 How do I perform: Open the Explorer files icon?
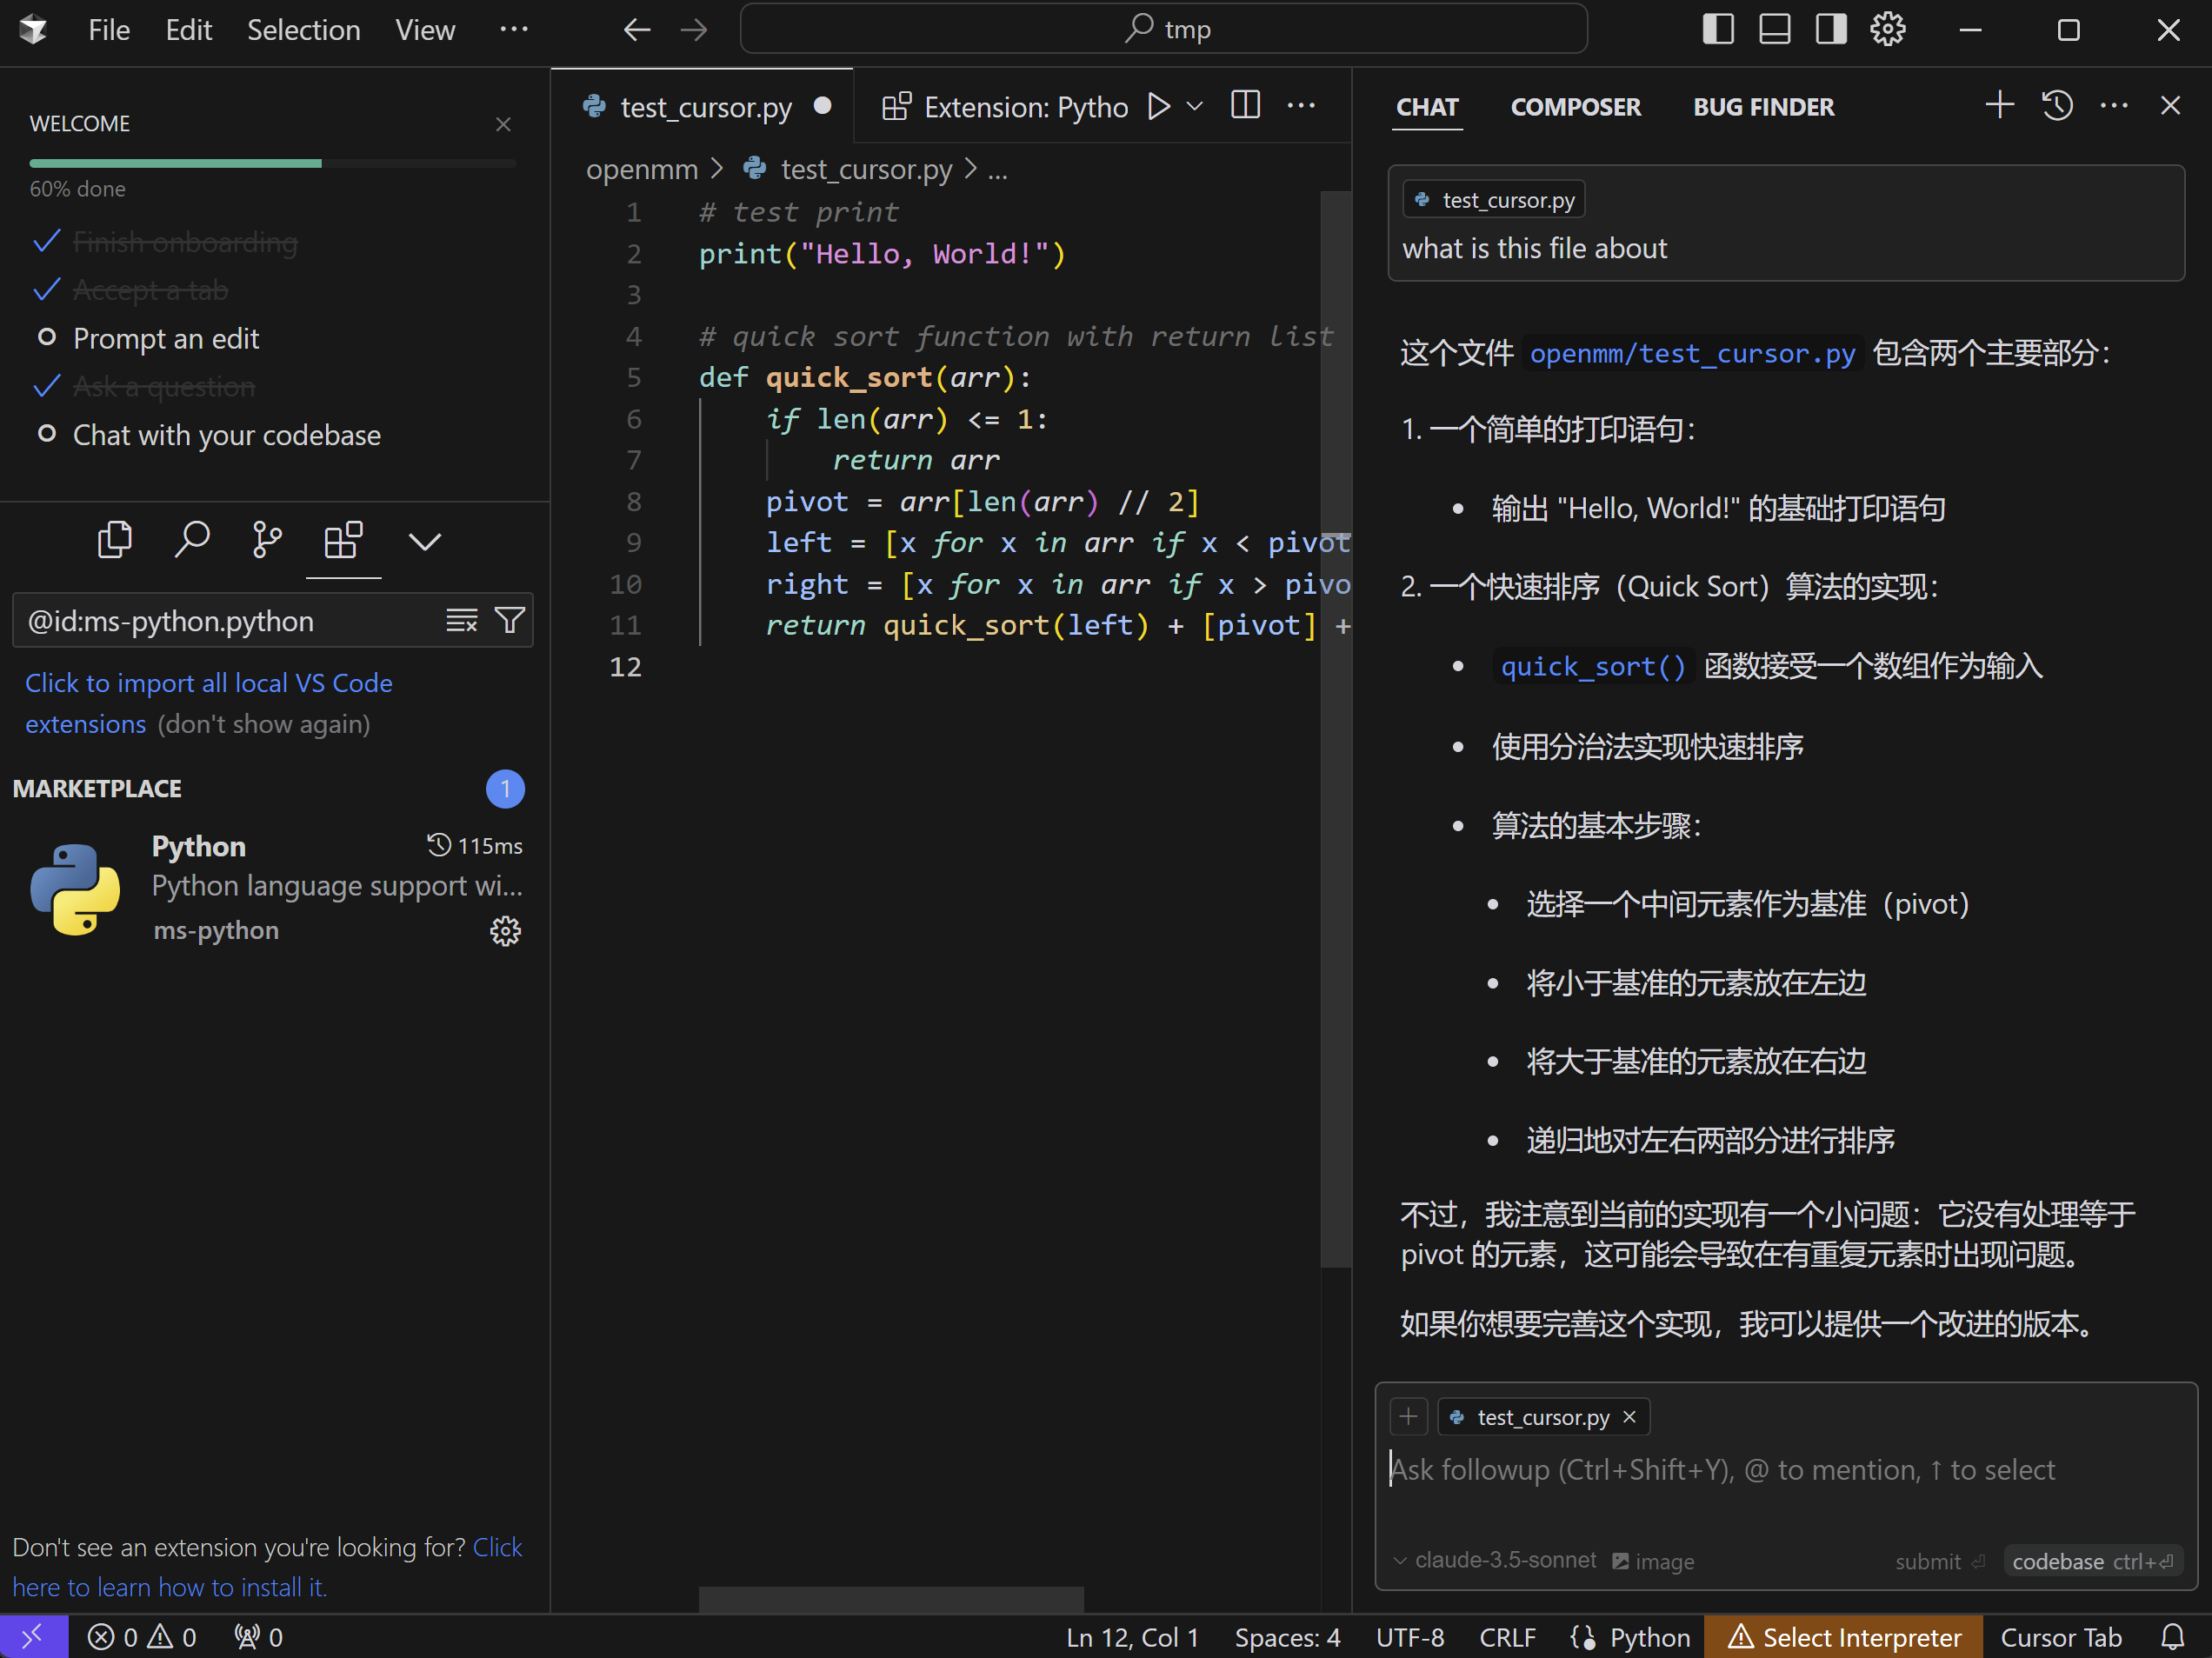coord(115,541)
